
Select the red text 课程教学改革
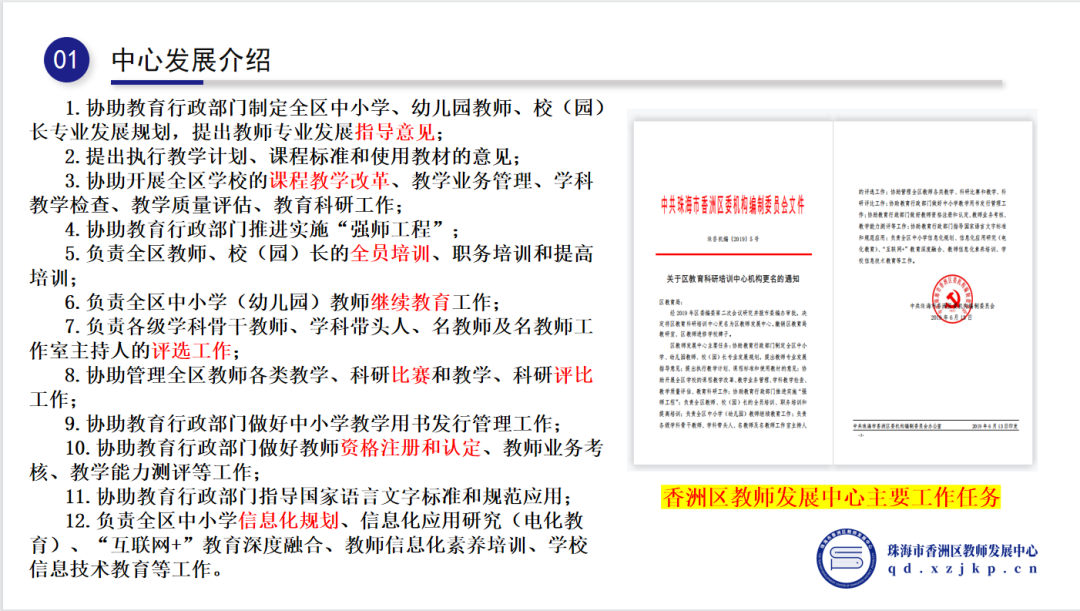click(x=329, y=180)
